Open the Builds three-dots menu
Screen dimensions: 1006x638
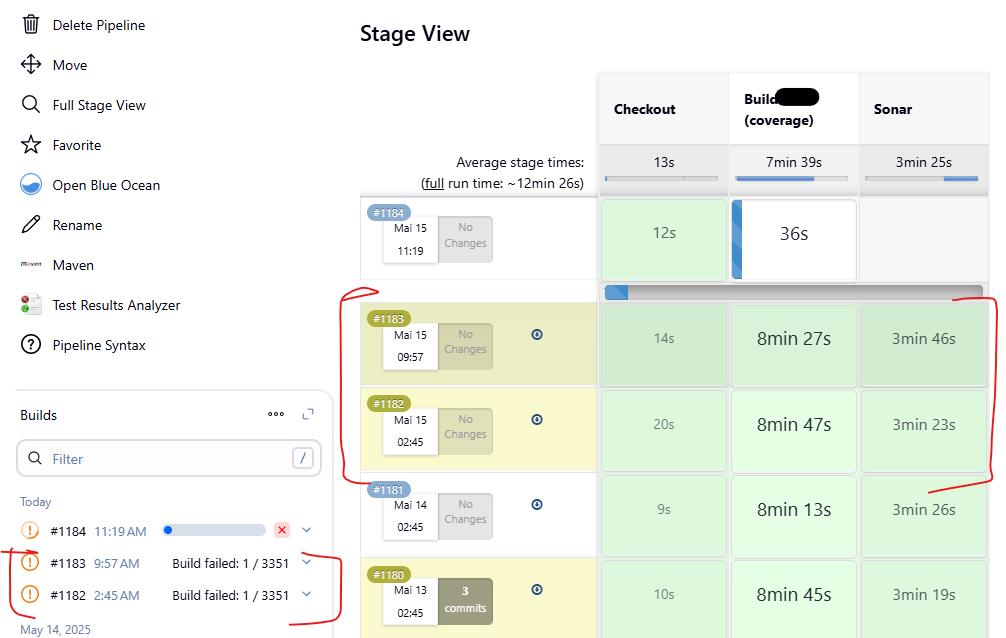[x=276, y=414]
